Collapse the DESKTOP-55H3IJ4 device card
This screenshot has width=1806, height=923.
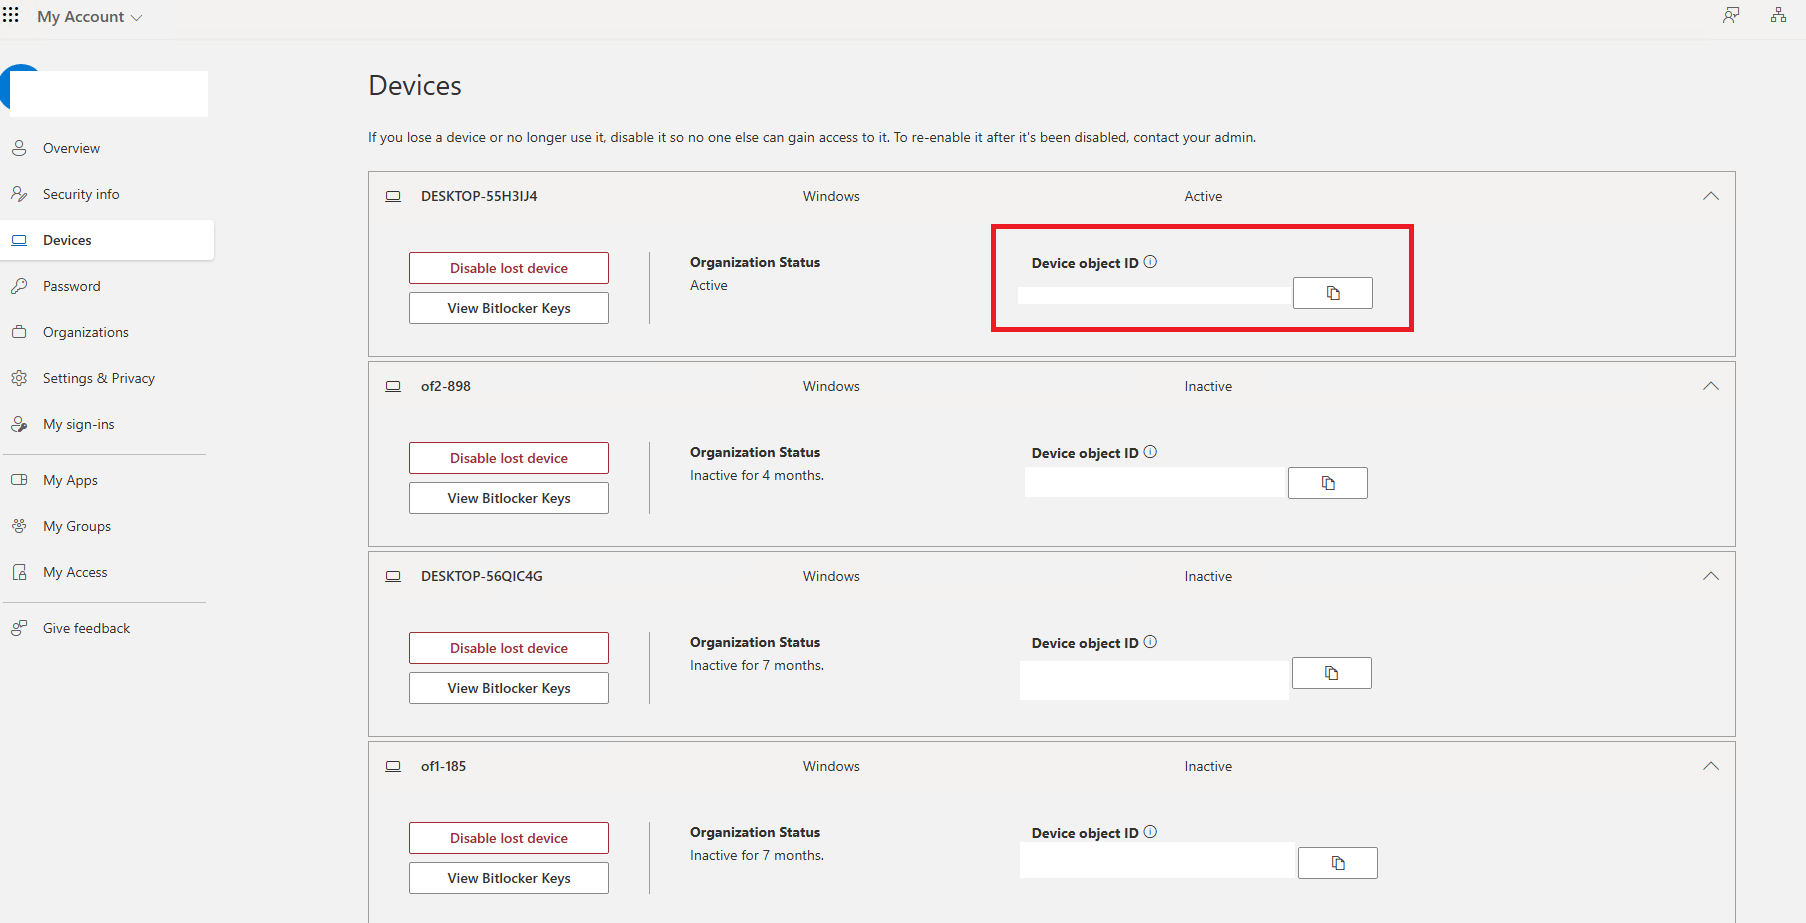click(1711, 196)
